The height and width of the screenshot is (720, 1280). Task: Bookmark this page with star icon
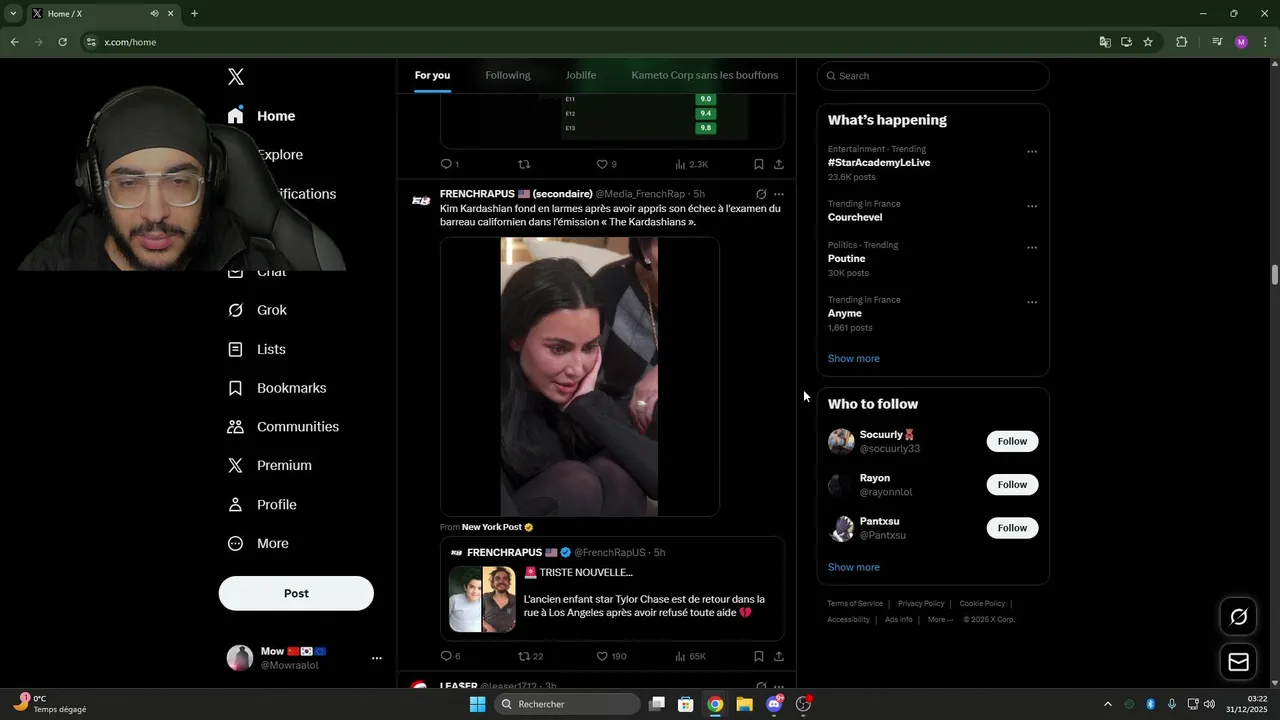click(1148, 42)
